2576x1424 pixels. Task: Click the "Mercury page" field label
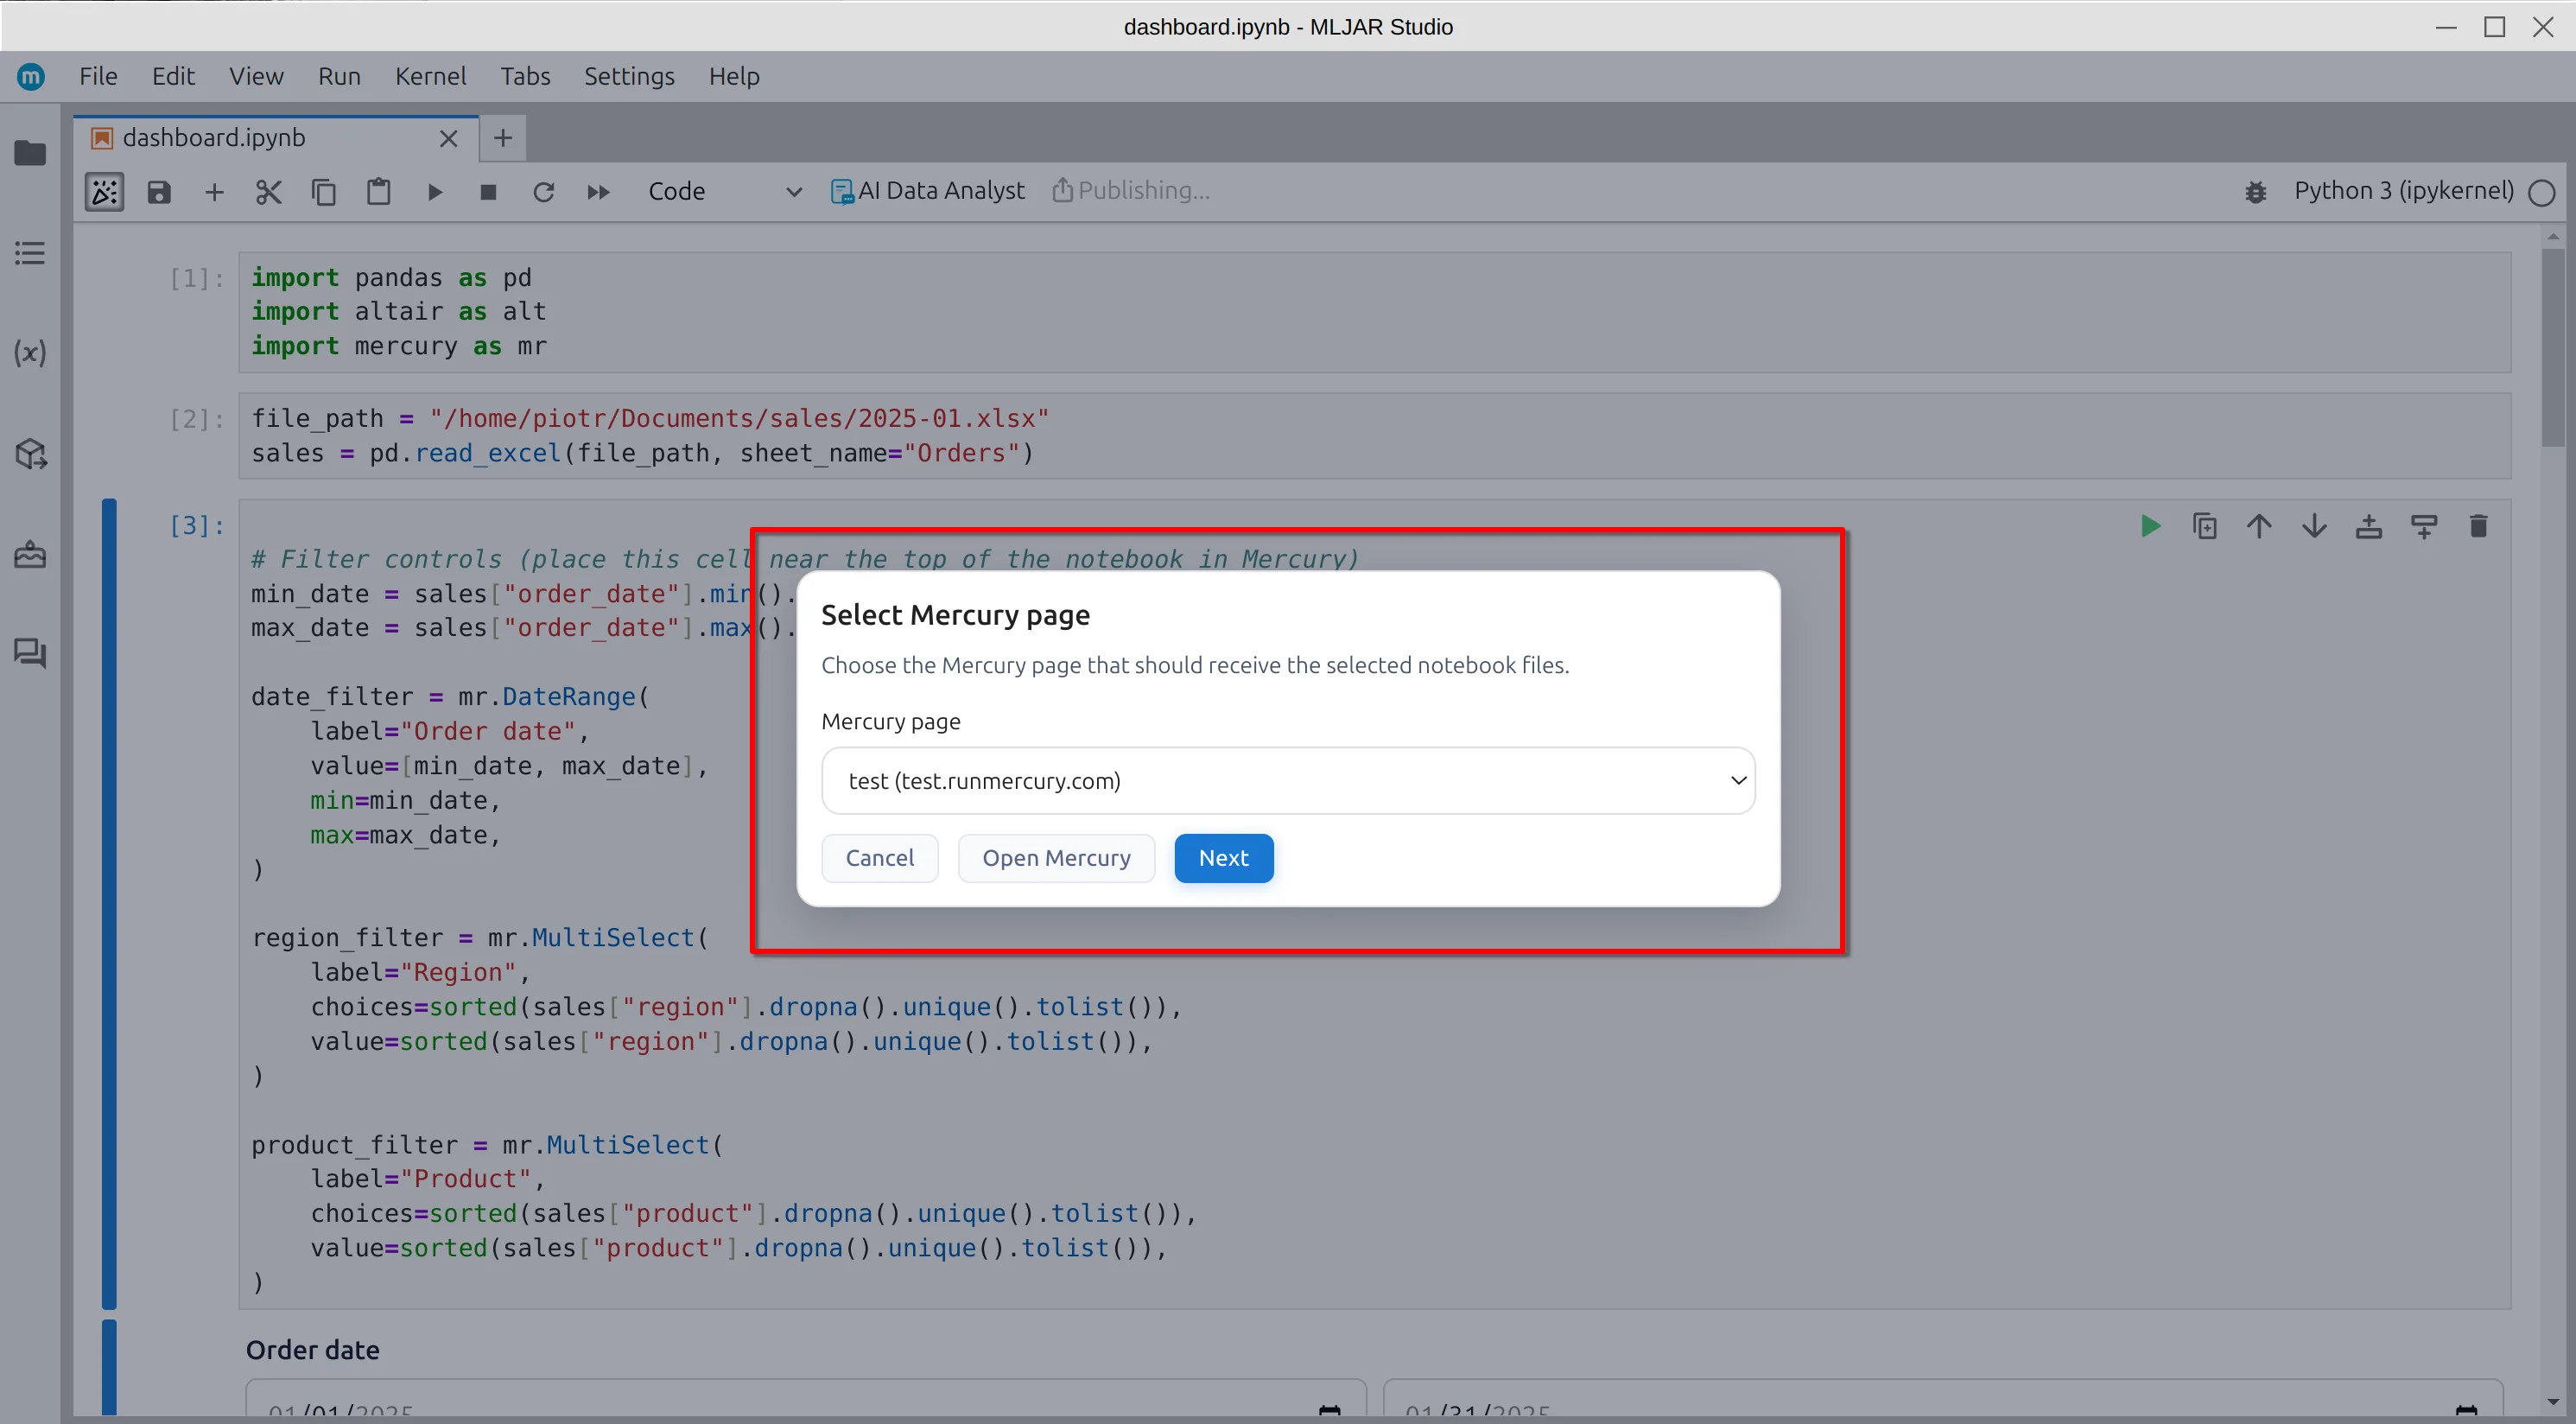click(890, 722)
